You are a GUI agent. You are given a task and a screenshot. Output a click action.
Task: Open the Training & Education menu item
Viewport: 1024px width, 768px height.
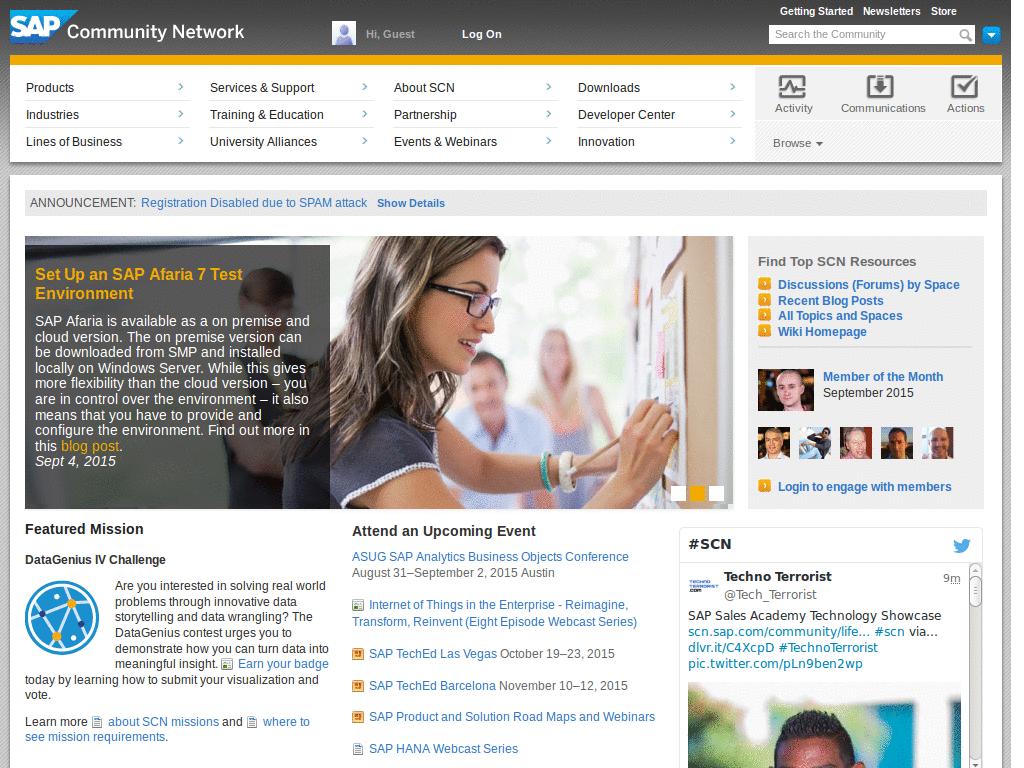(266, 115)
